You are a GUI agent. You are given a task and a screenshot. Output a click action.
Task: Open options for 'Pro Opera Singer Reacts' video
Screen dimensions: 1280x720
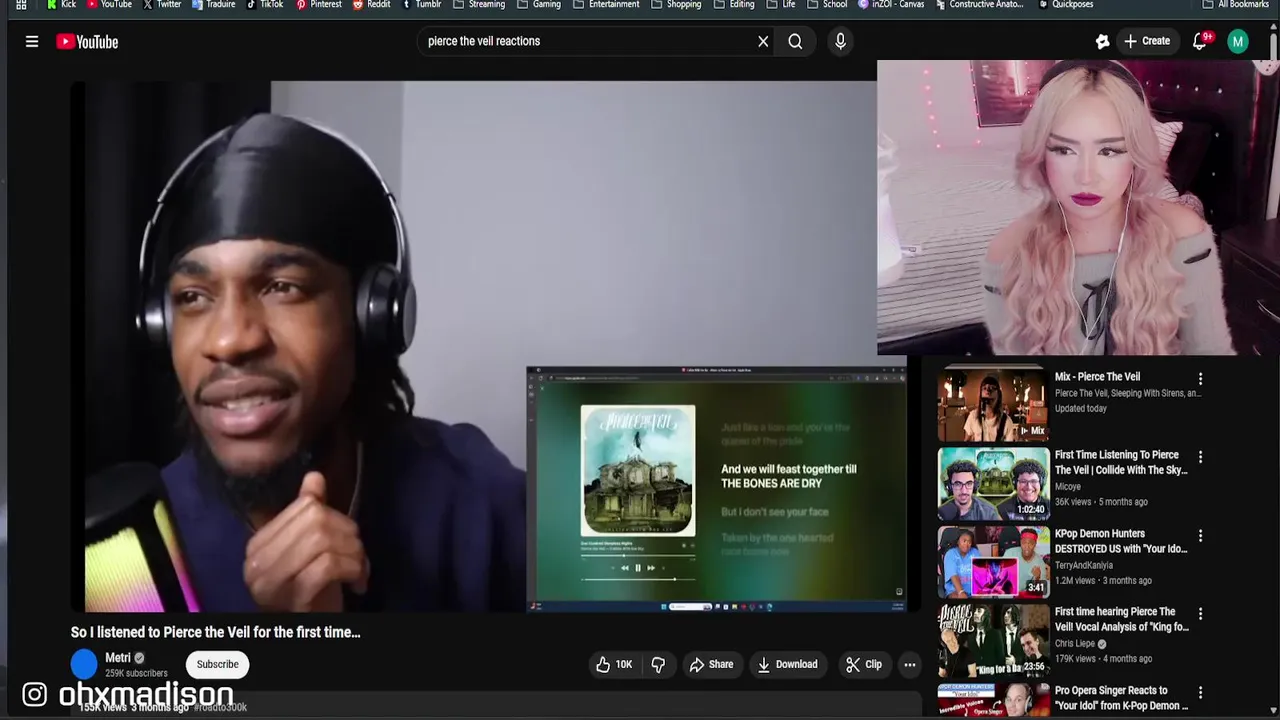click(1200, 692)
